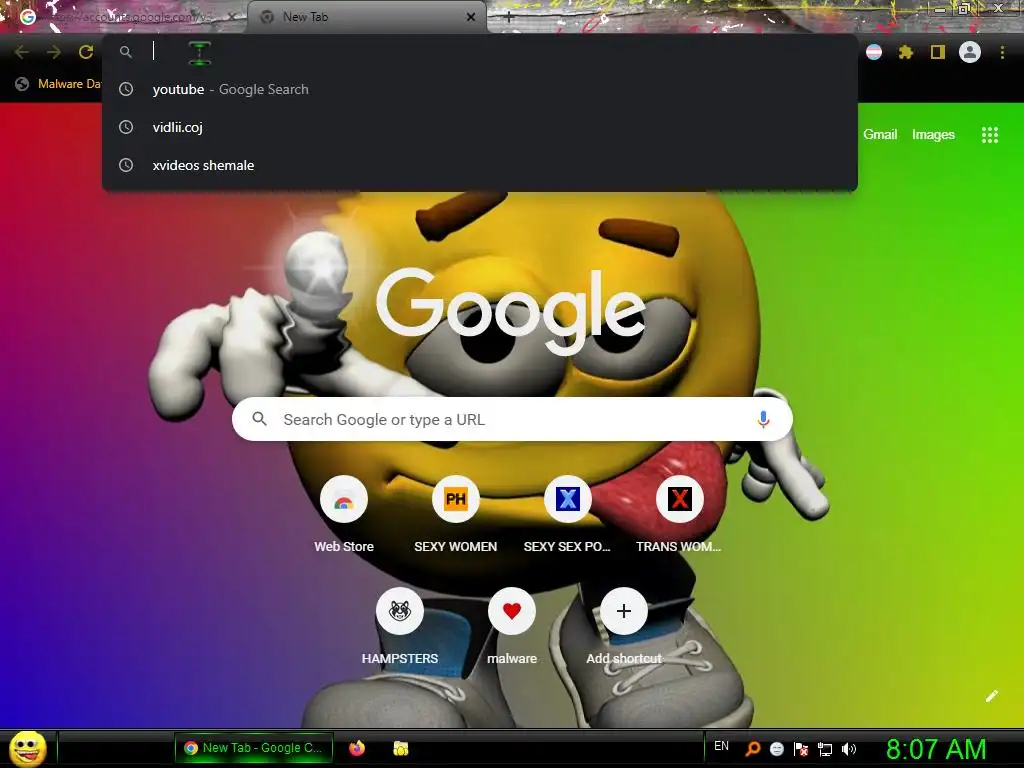Click the forward navigation arrow

[54, 52]
